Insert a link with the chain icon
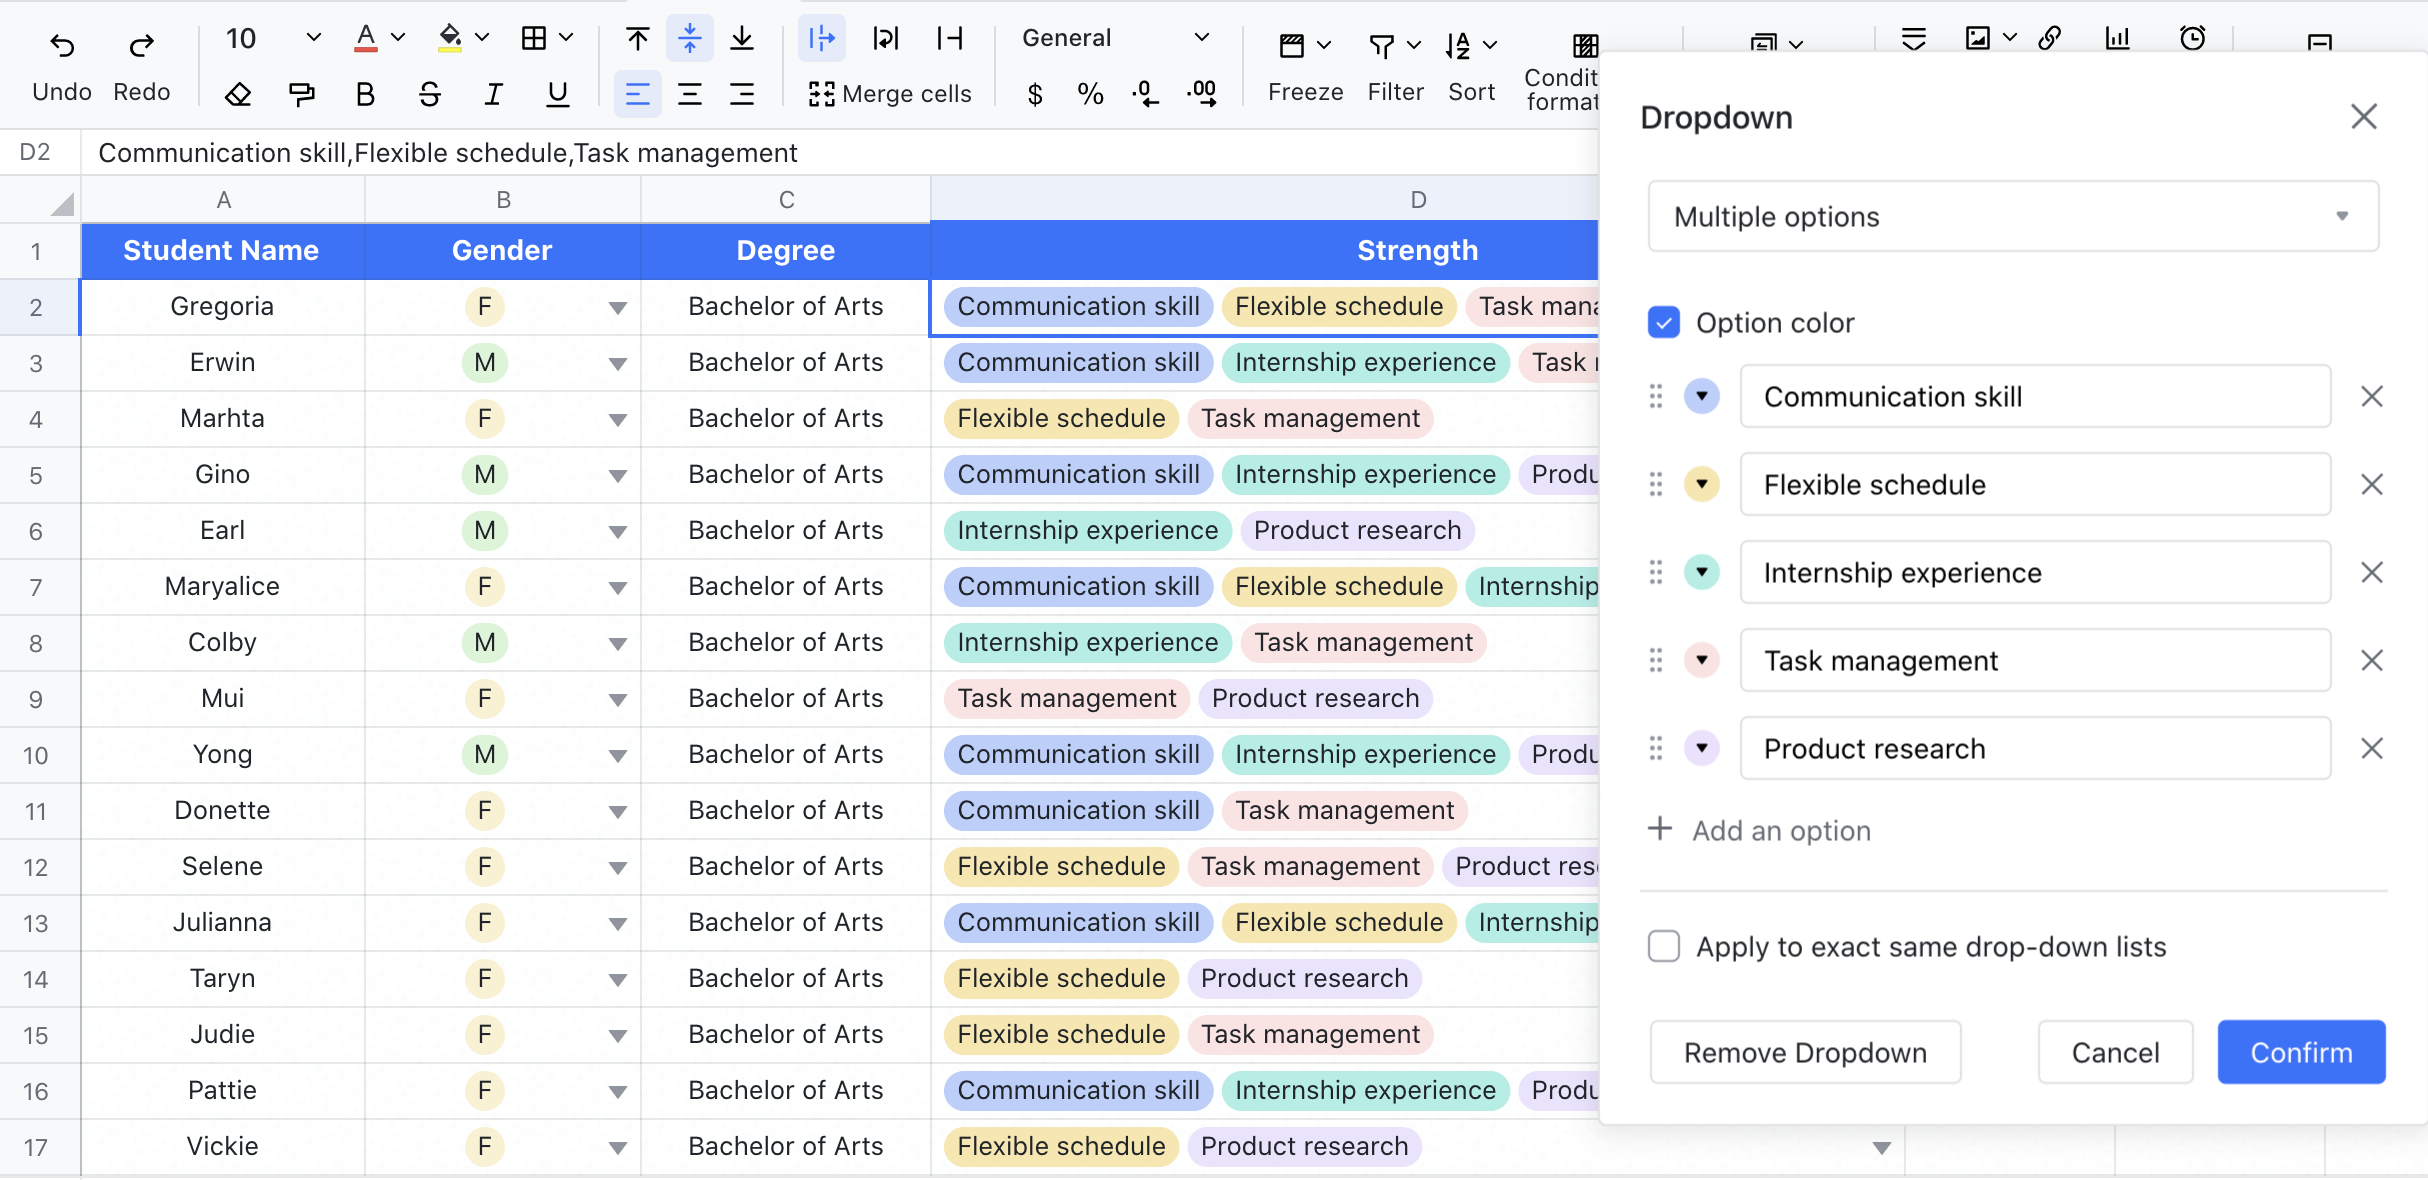 click(x=2049, y=38)
